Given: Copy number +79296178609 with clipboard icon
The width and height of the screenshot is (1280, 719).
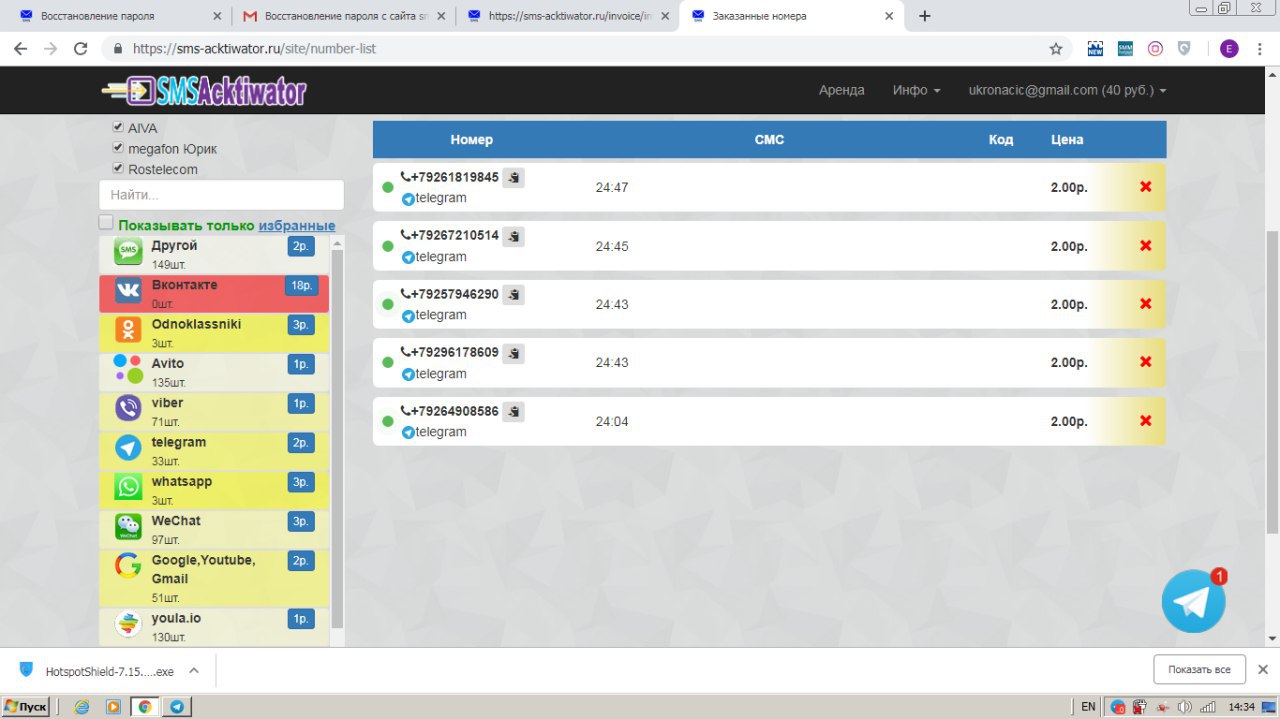Looking at the screenshot, I should coord(513,353).
